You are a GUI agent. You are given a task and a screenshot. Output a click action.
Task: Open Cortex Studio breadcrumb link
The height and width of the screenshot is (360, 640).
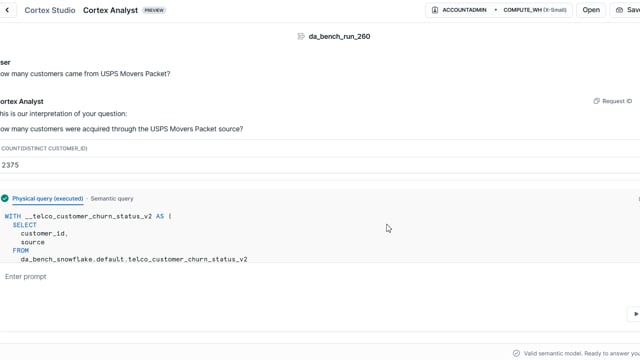point(50,10)
